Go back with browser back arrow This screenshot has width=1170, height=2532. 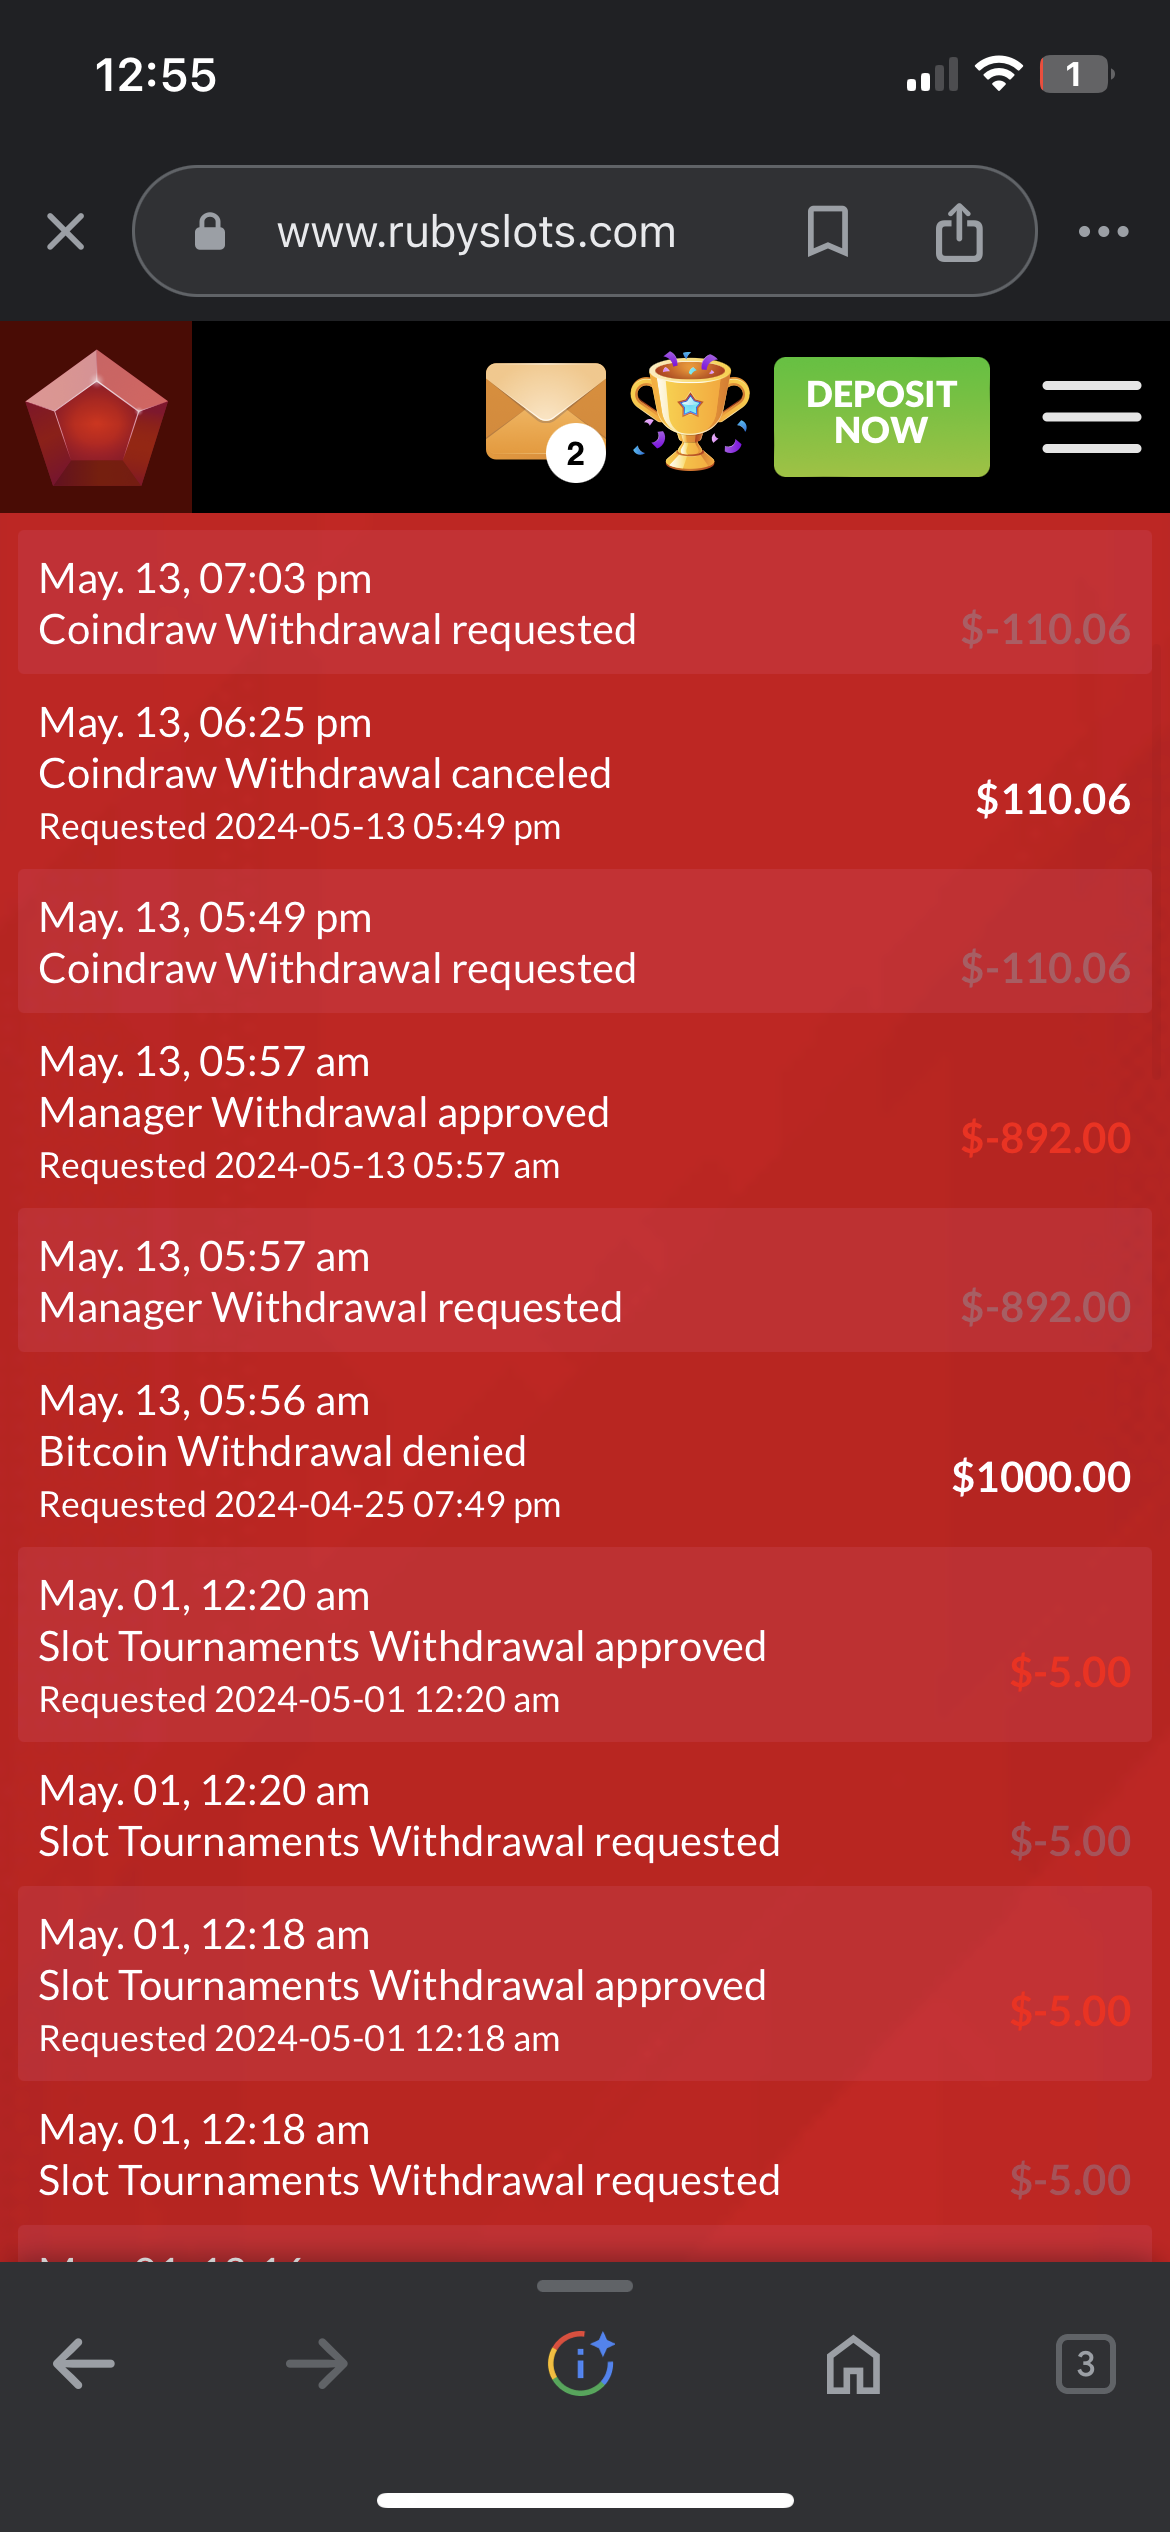coord(83,2364)
